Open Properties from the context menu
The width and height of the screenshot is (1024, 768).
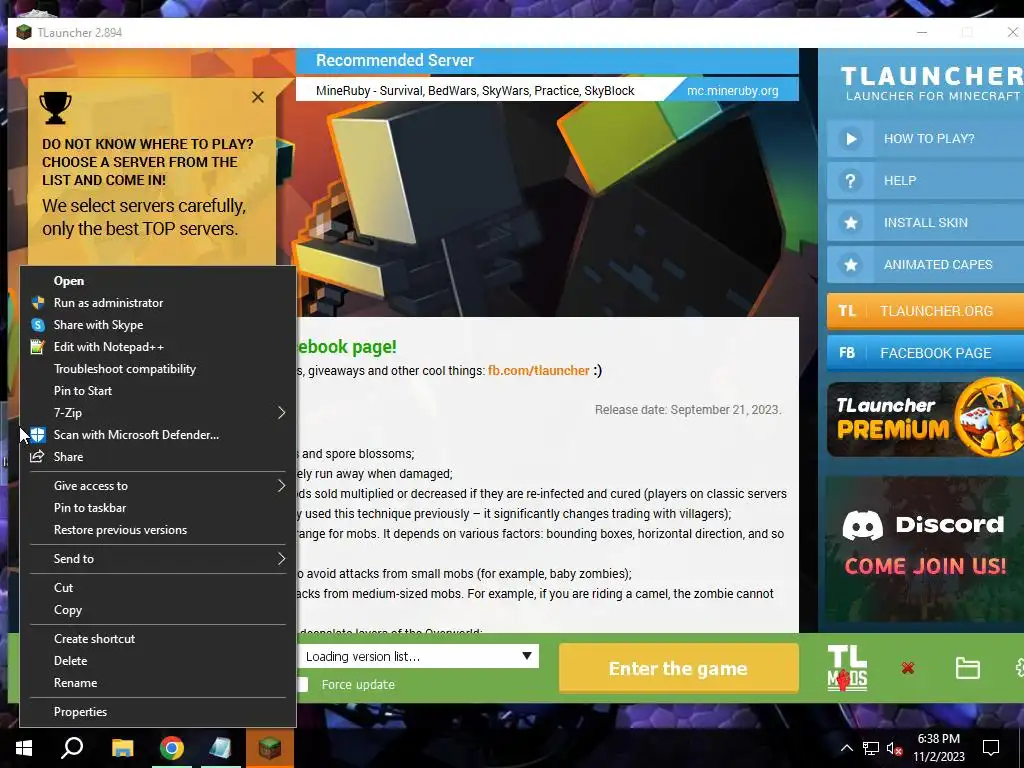click(x=158, y=712)
